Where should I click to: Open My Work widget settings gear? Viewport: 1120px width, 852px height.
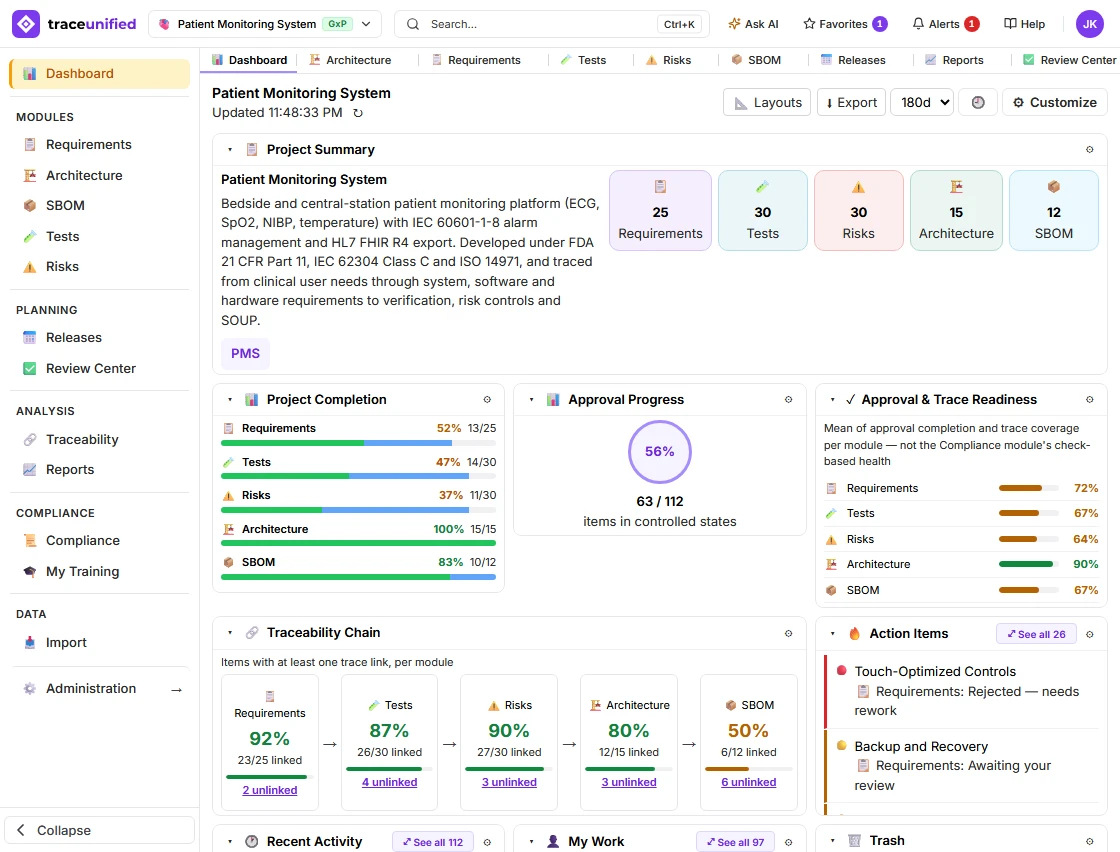click(789, 842)
